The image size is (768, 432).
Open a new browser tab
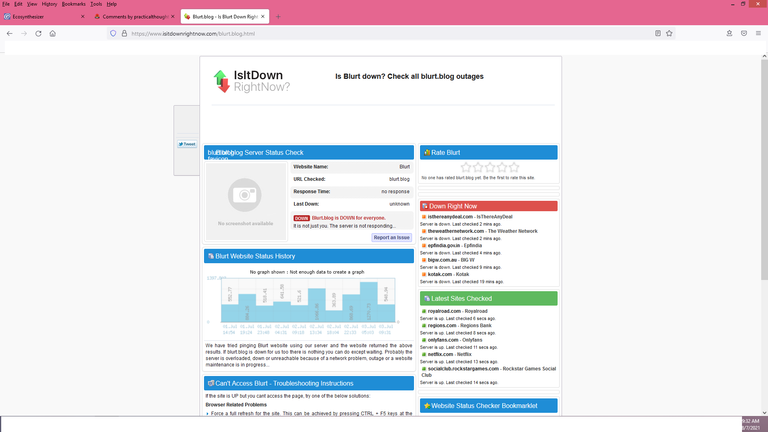point(278,17)
